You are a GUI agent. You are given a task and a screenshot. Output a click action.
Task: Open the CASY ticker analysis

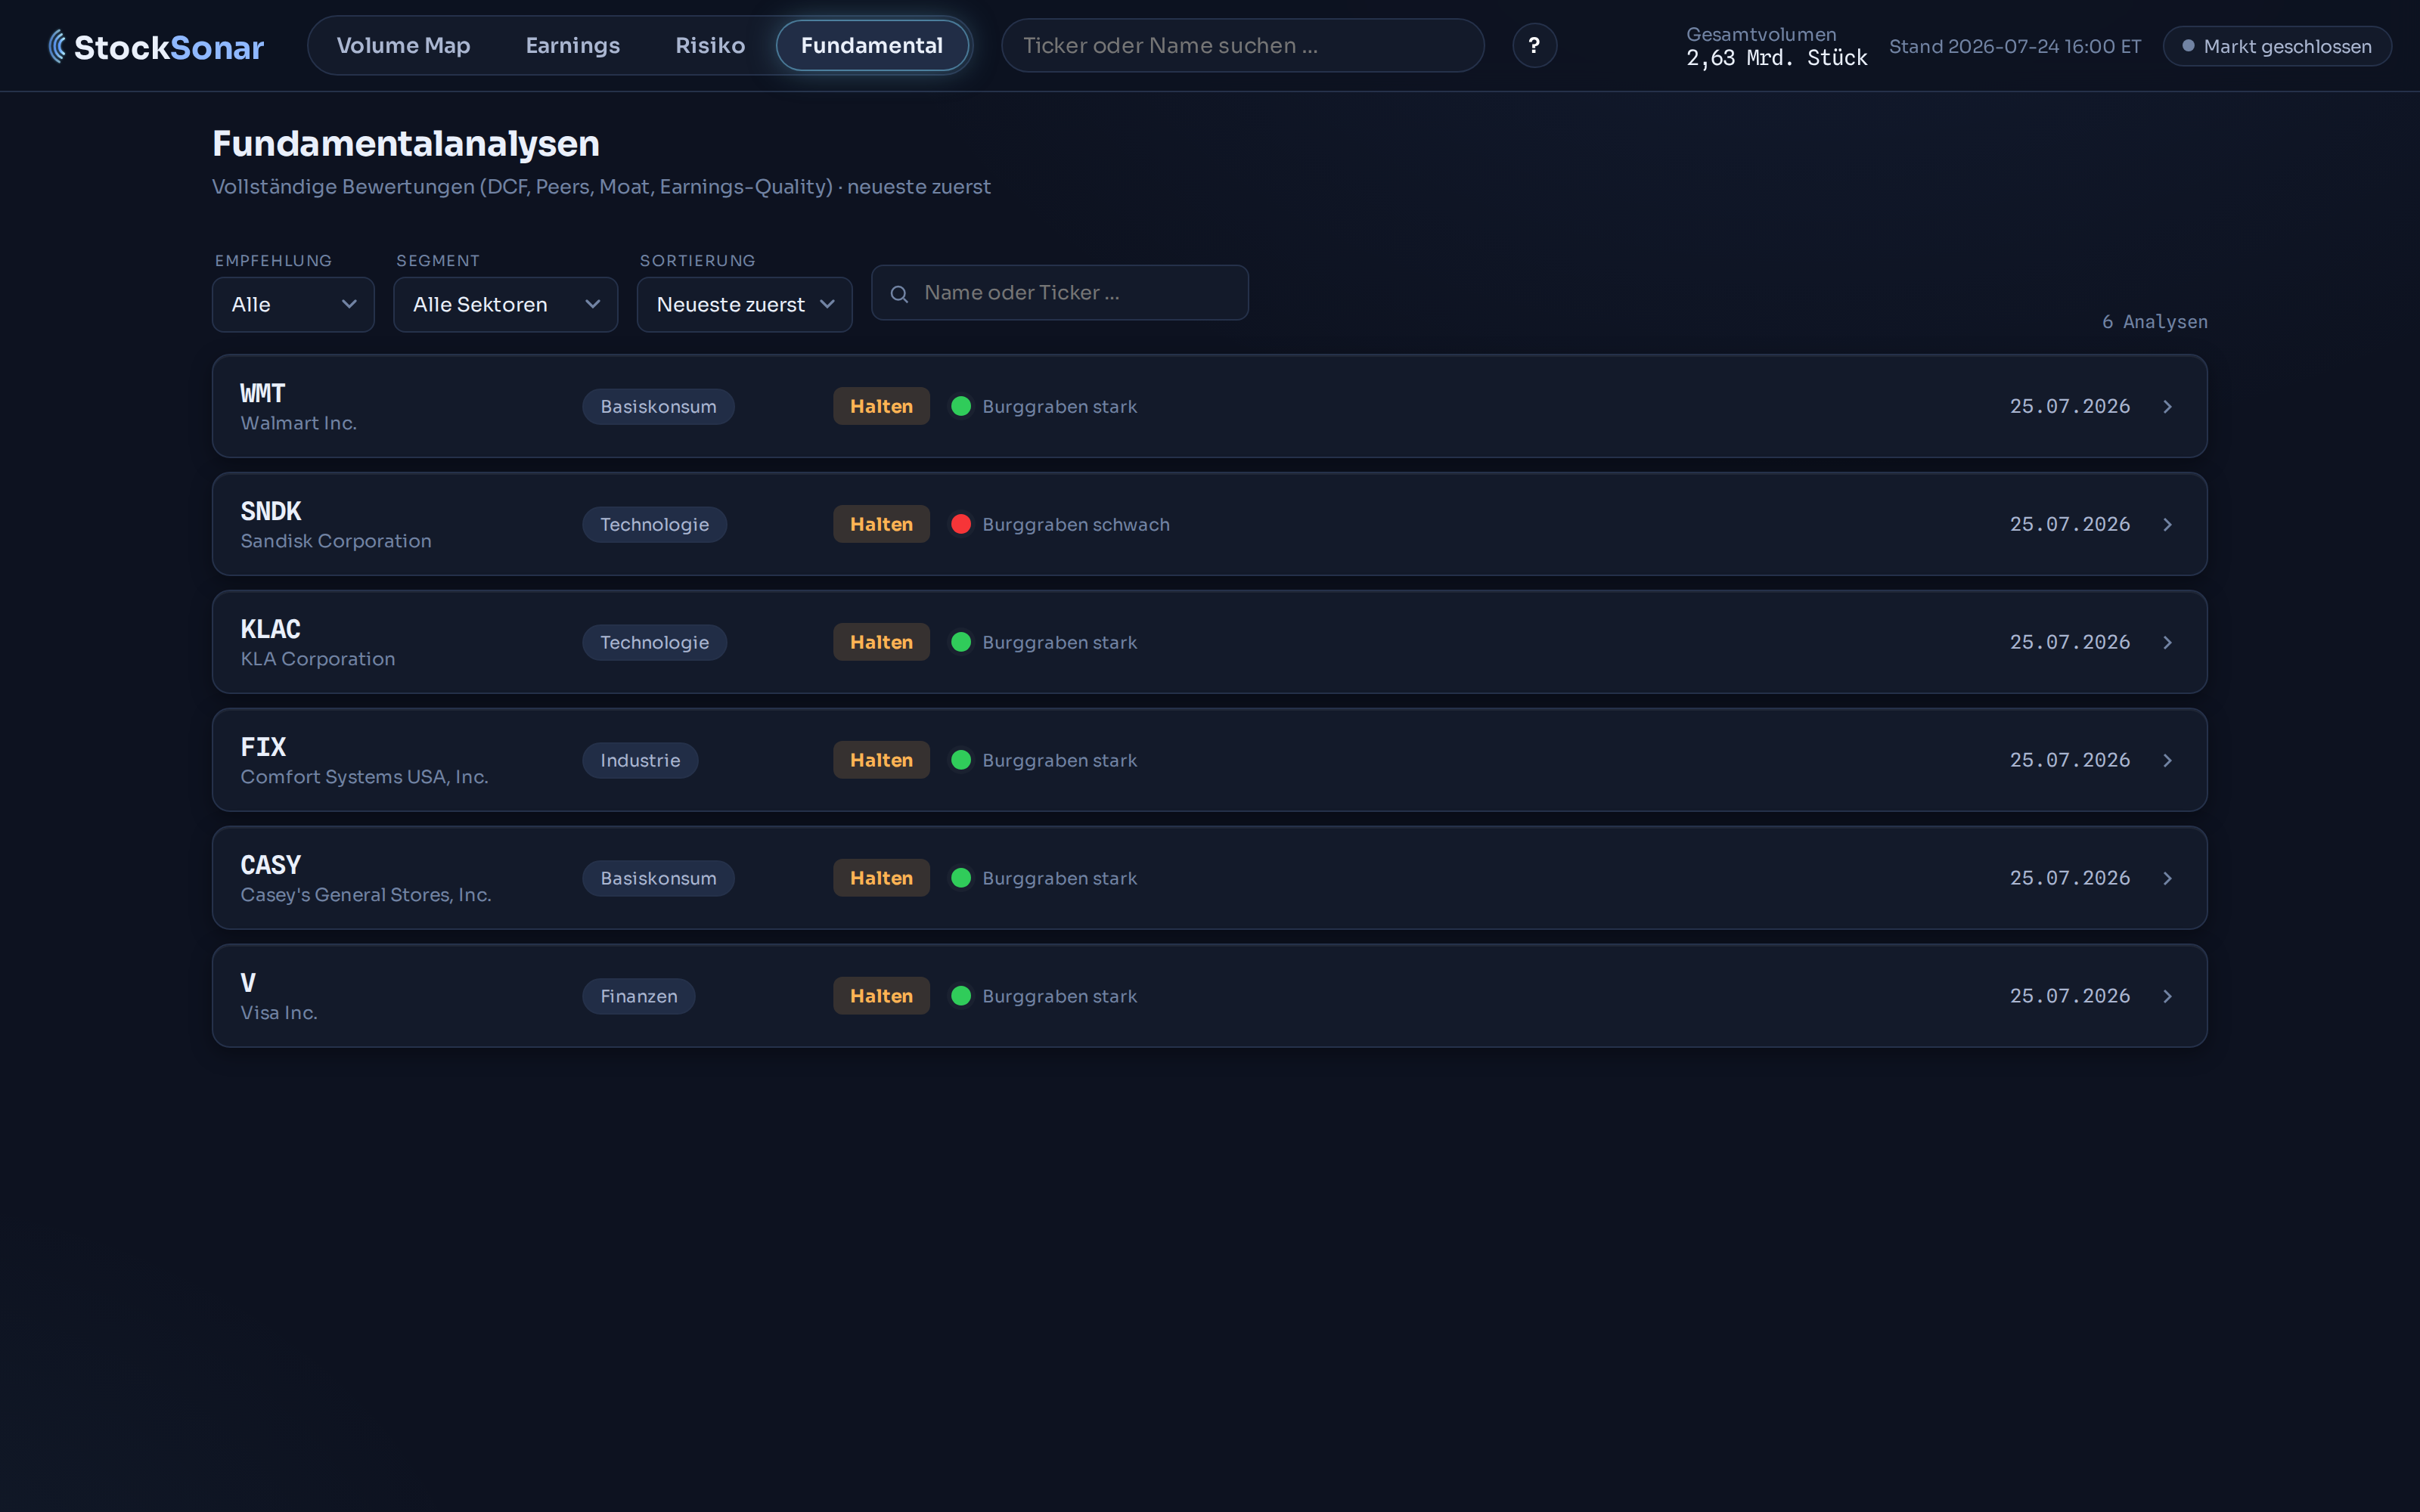(270, 865)
